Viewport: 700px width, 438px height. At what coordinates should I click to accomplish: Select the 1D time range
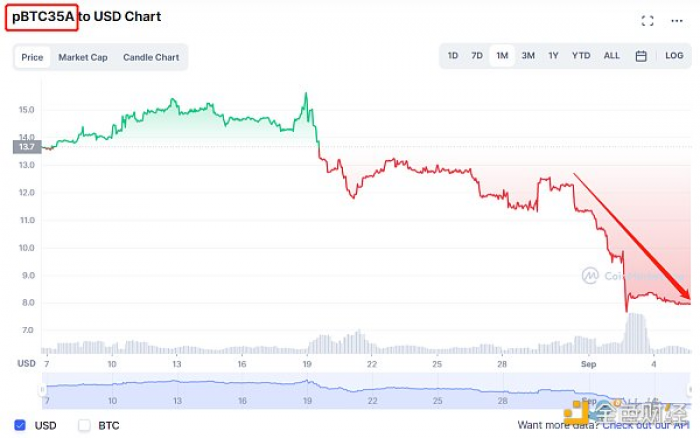coord(453,56)
